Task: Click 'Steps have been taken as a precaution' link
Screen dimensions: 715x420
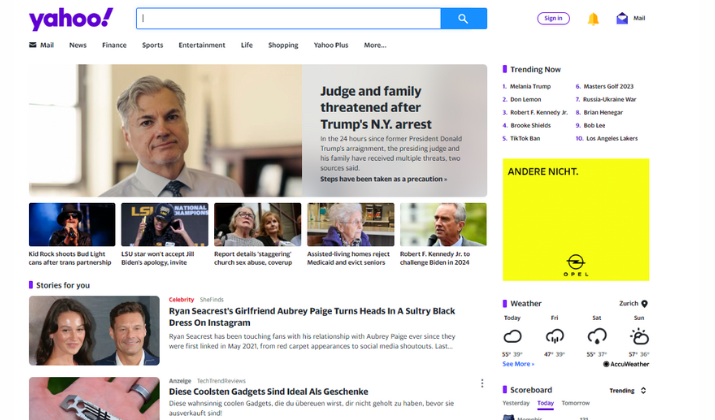Action: pos(383,179)
